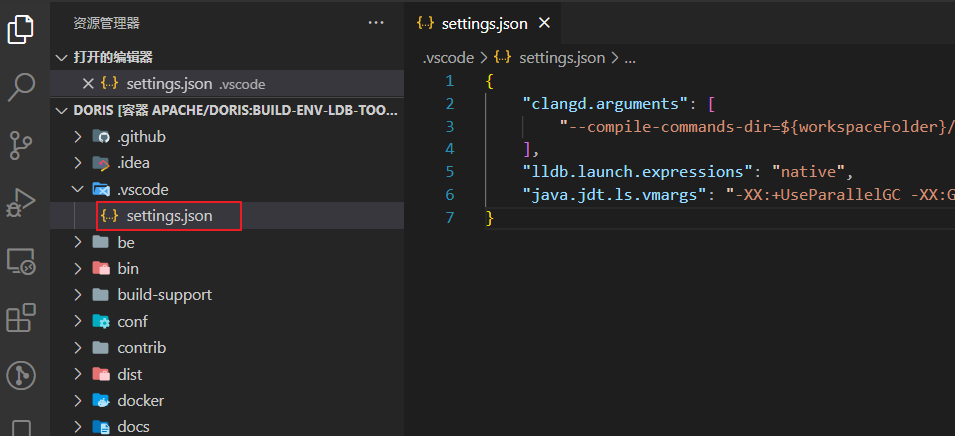The image size is (955, 436).
Task: Click the docker folder in explorer
Action: (x=140, y=400)
